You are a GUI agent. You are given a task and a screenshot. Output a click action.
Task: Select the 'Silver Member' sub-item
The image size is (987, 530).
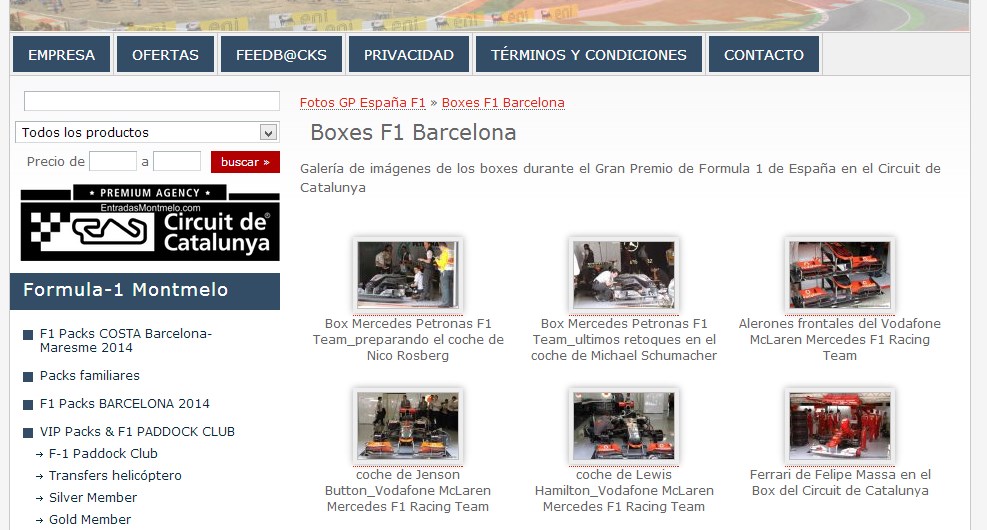93,498
